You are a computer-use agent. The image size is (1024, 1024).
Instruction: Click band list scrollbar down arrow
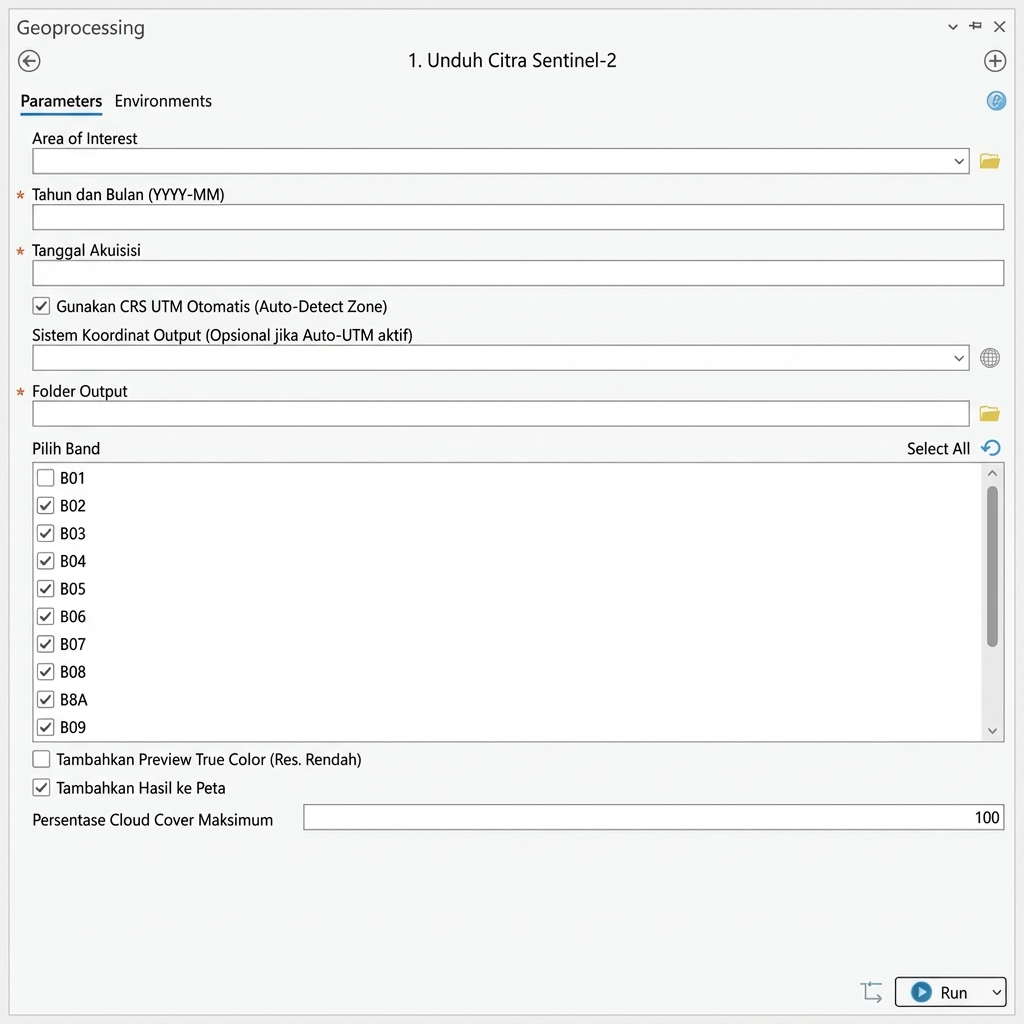click(992, 731)
